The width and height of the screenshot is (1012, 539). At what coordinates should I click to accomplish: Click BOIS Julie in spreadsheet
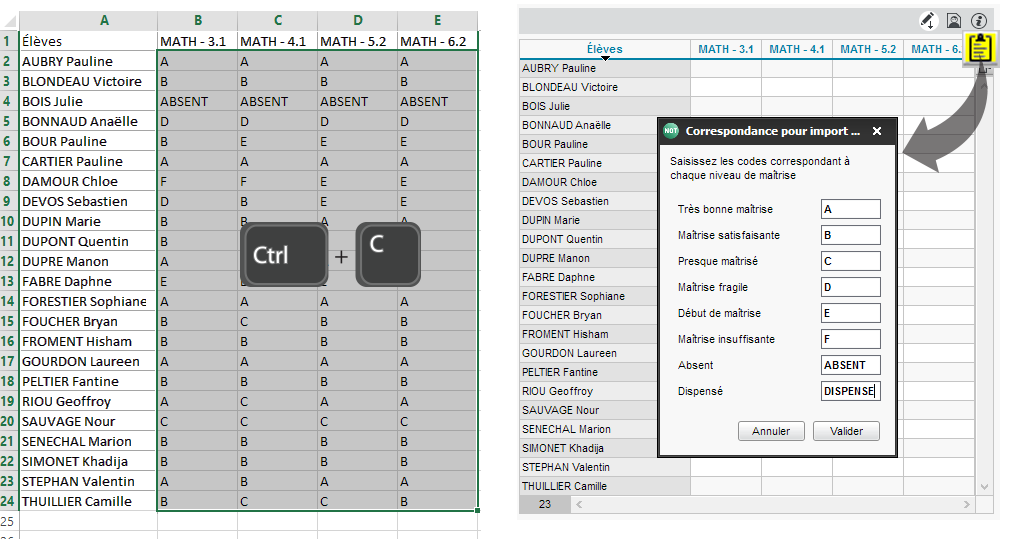[x=88, y=101]
